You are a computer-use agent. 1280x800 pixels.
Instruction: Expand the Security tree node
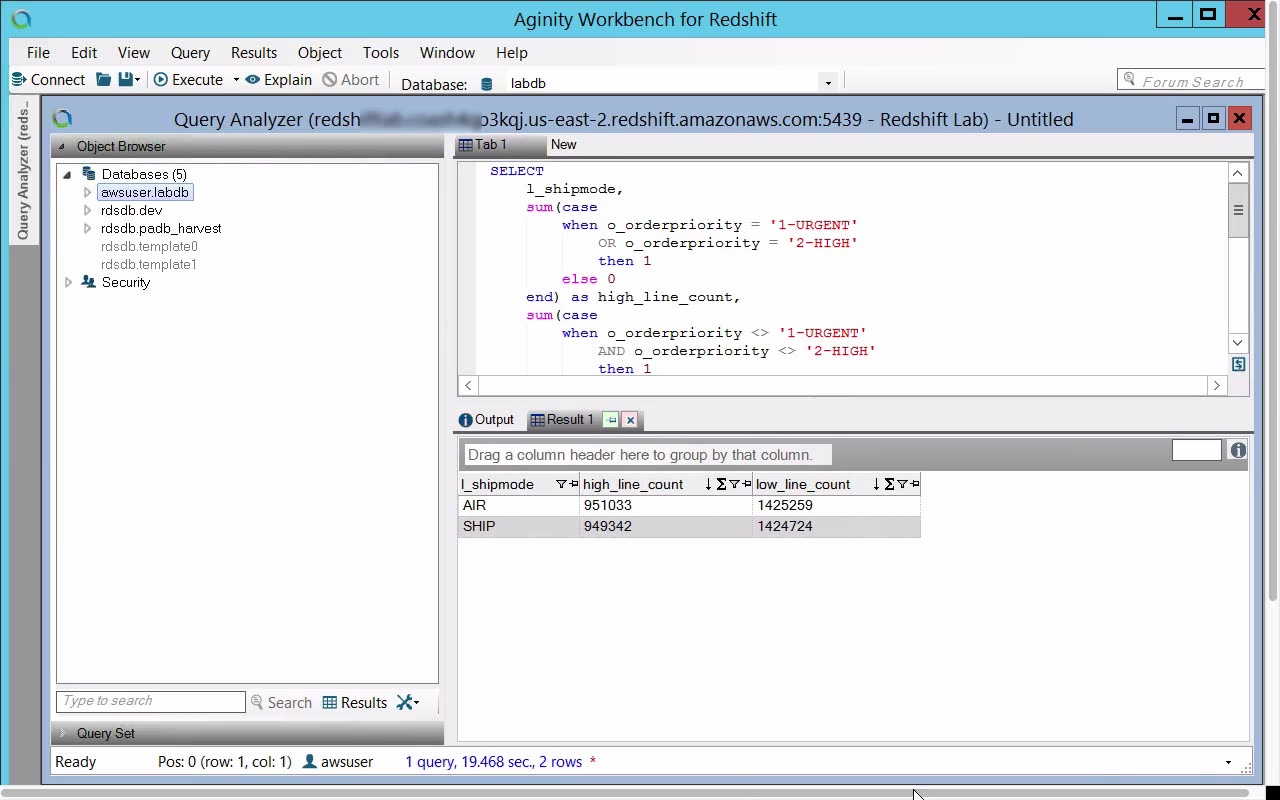pos(68,283)
